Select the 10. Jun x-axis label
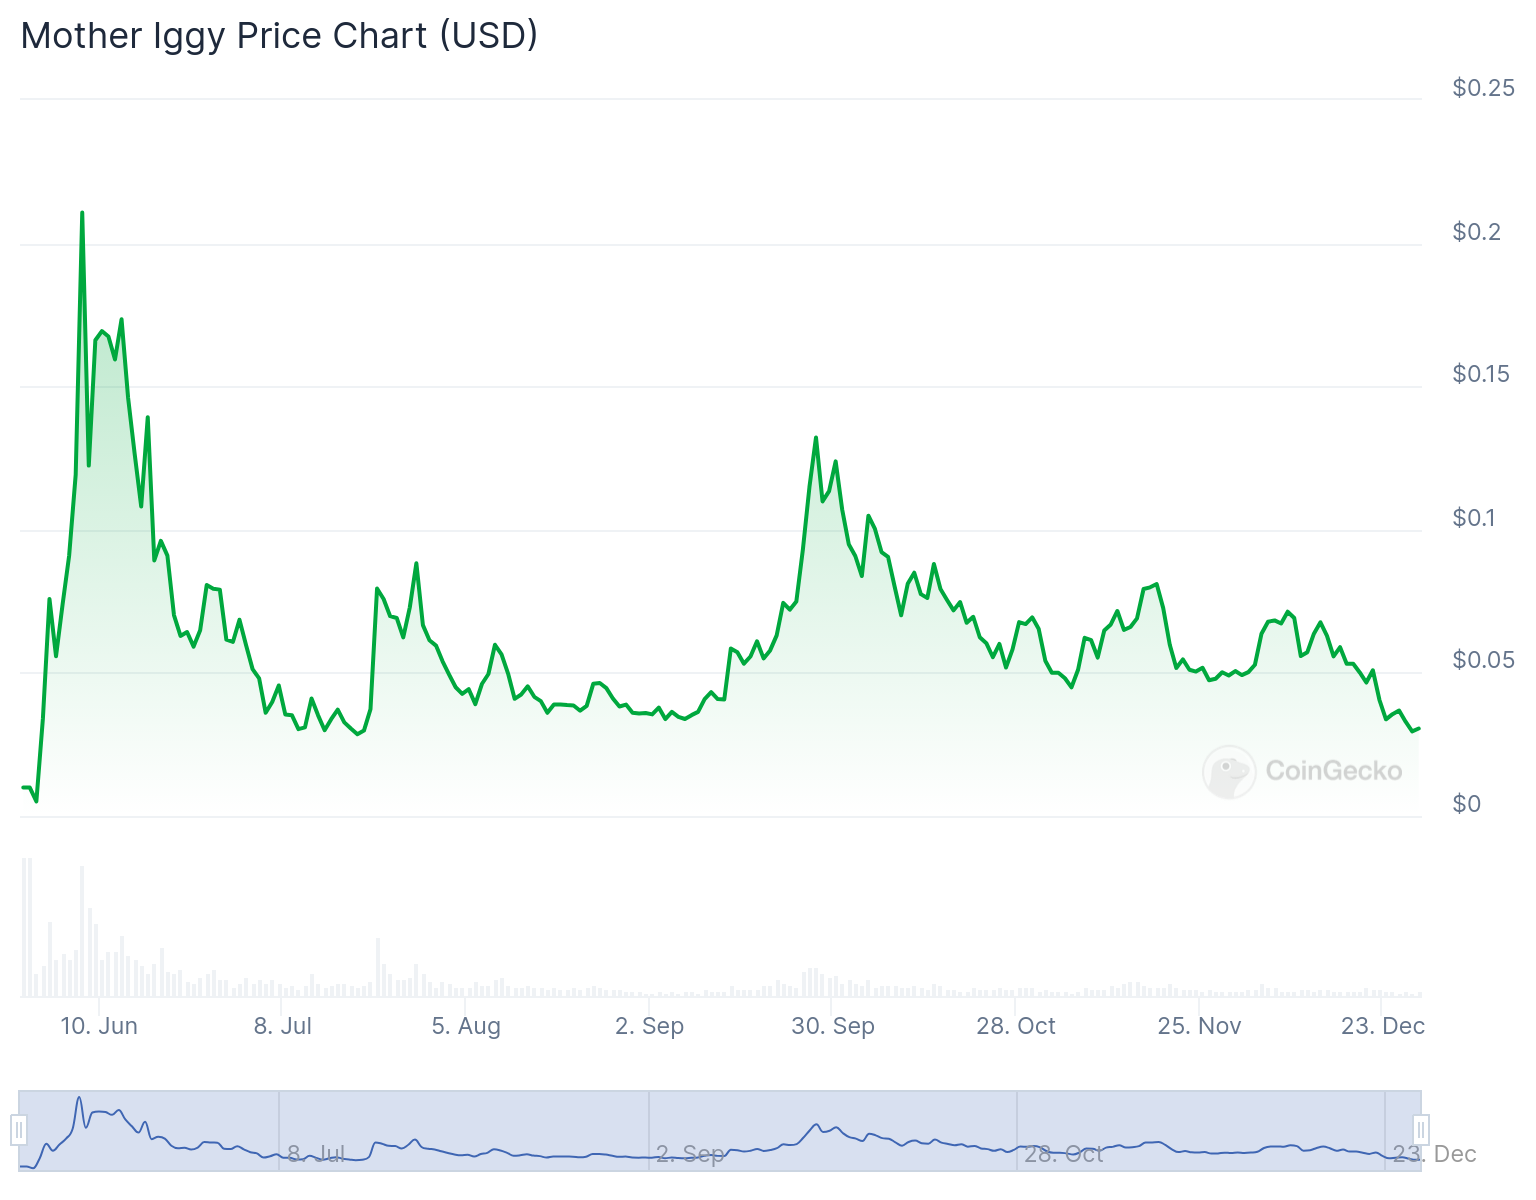The width and height of the screenshot is (1536, 1200). click(x=99, y=1026)
